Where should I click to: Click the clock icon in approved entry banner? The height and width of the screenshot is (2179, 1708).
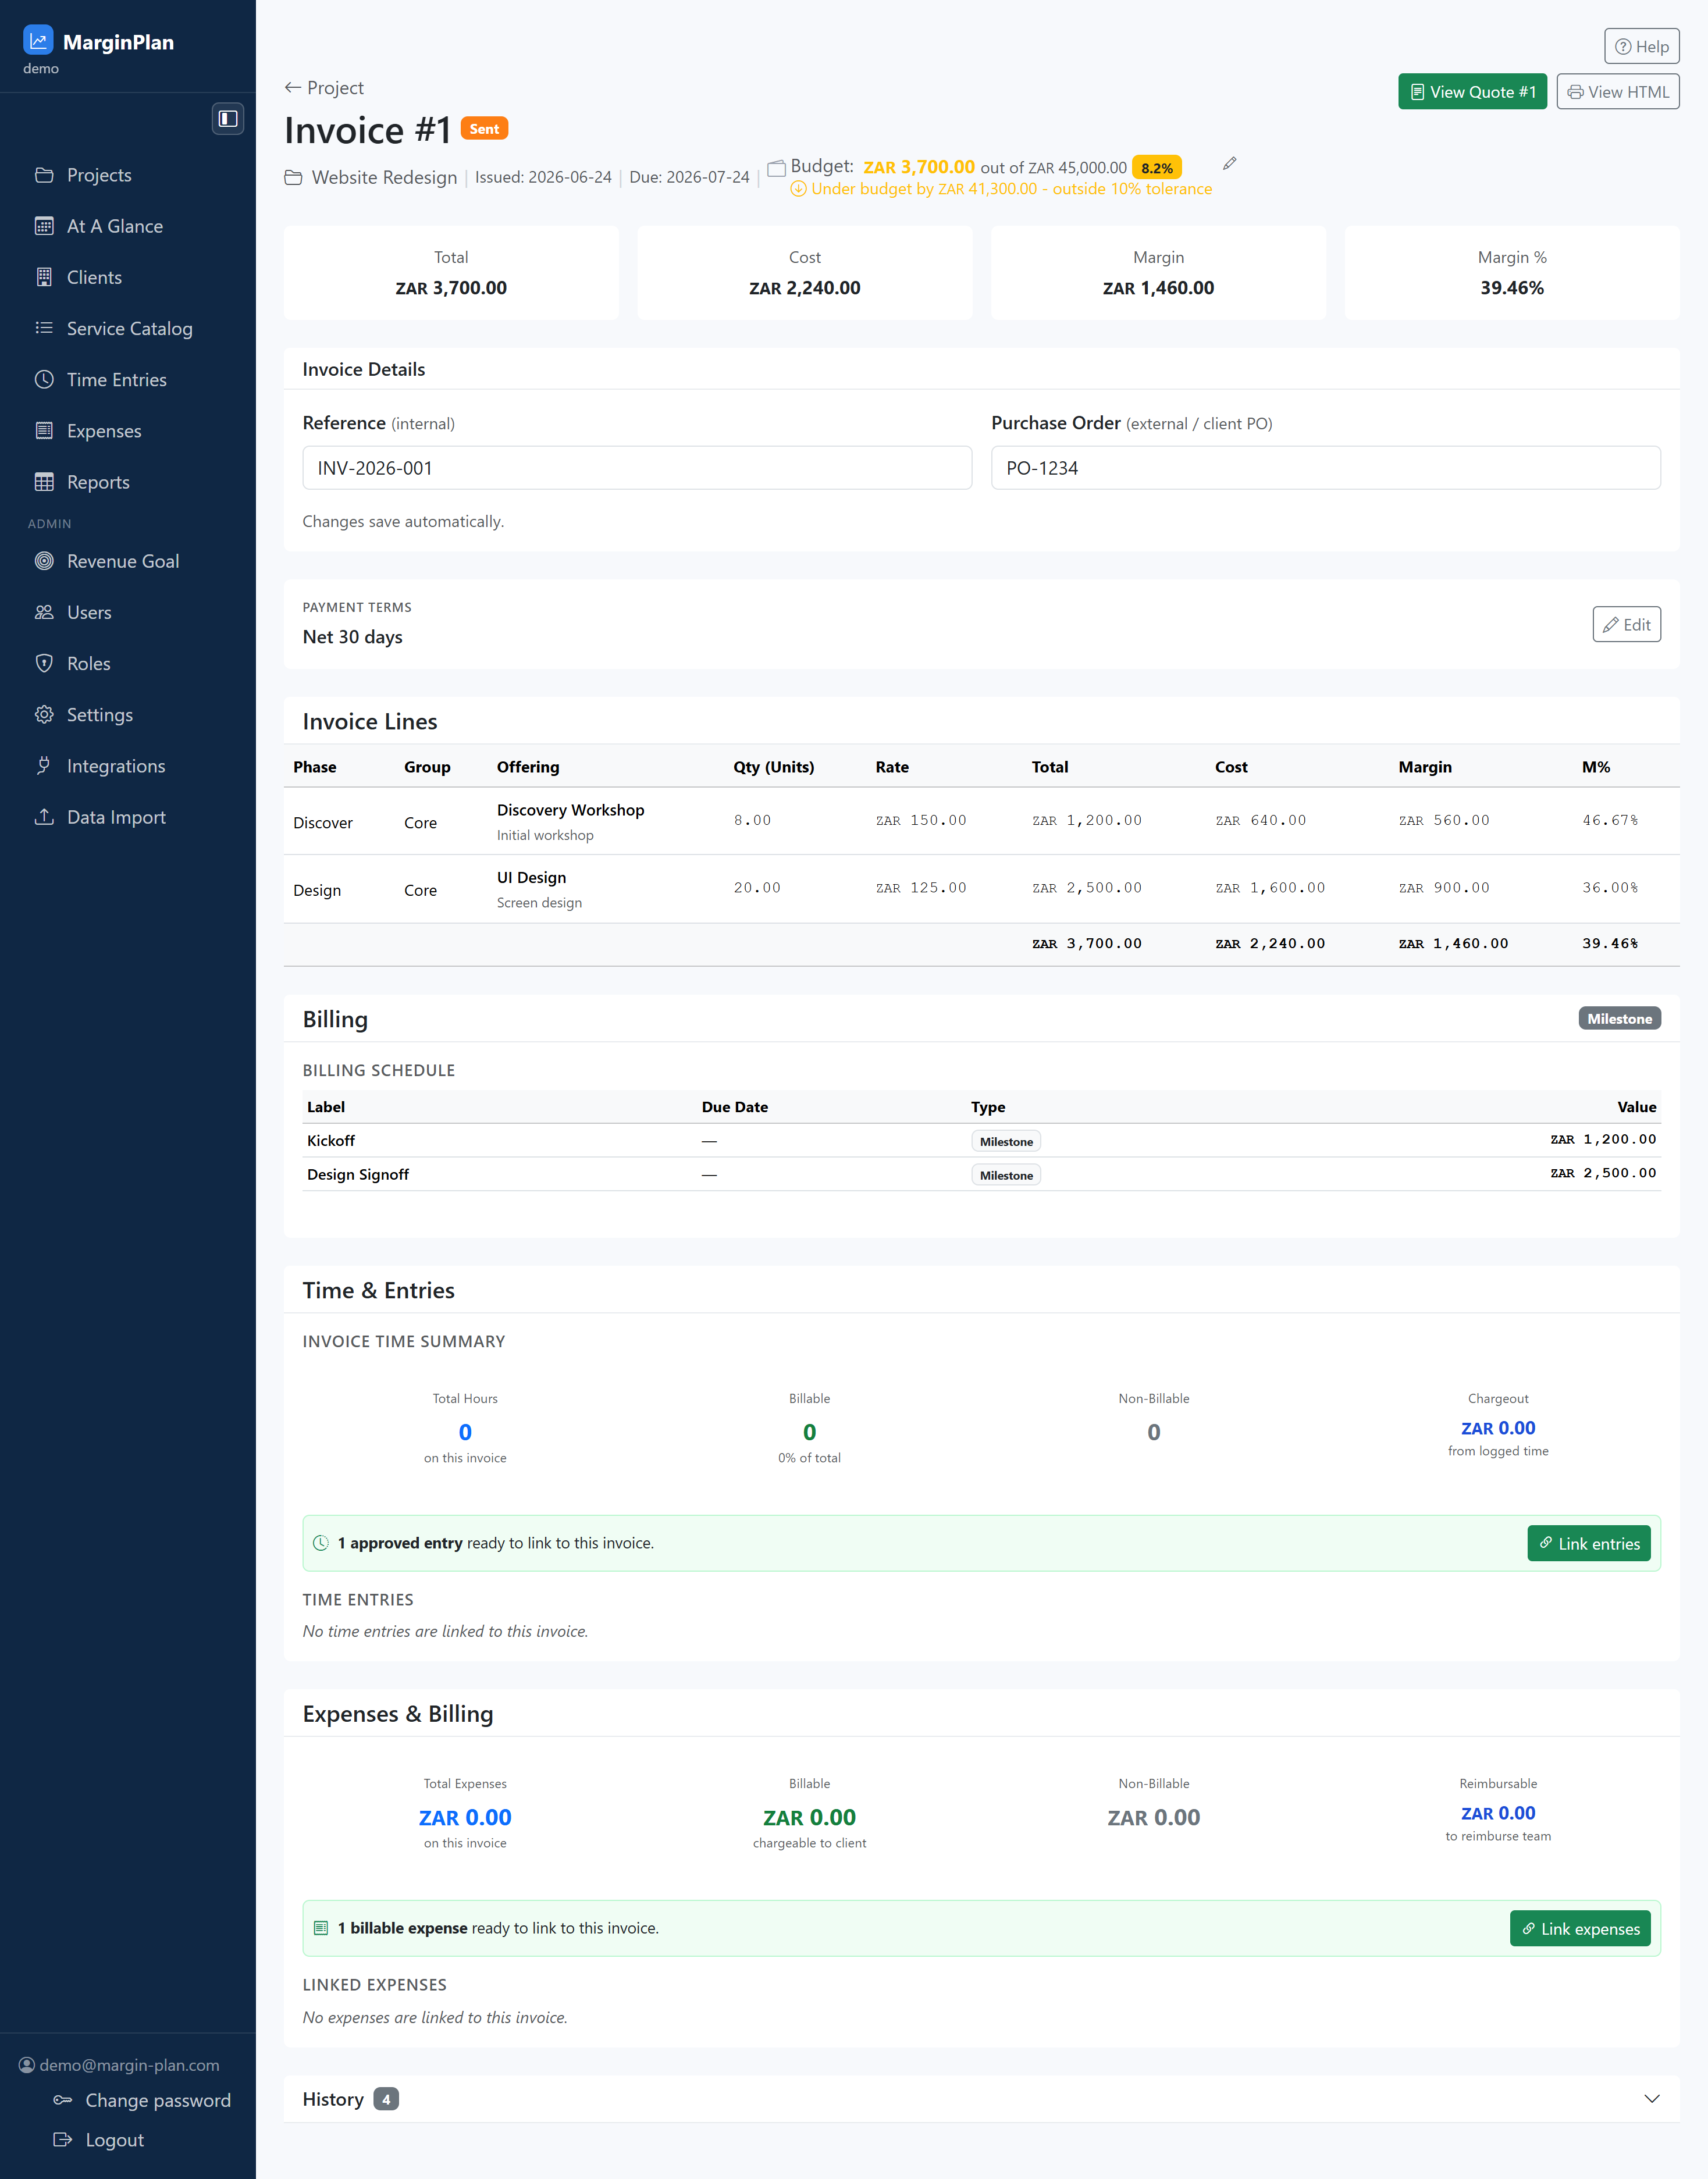tap(321, 1543)
